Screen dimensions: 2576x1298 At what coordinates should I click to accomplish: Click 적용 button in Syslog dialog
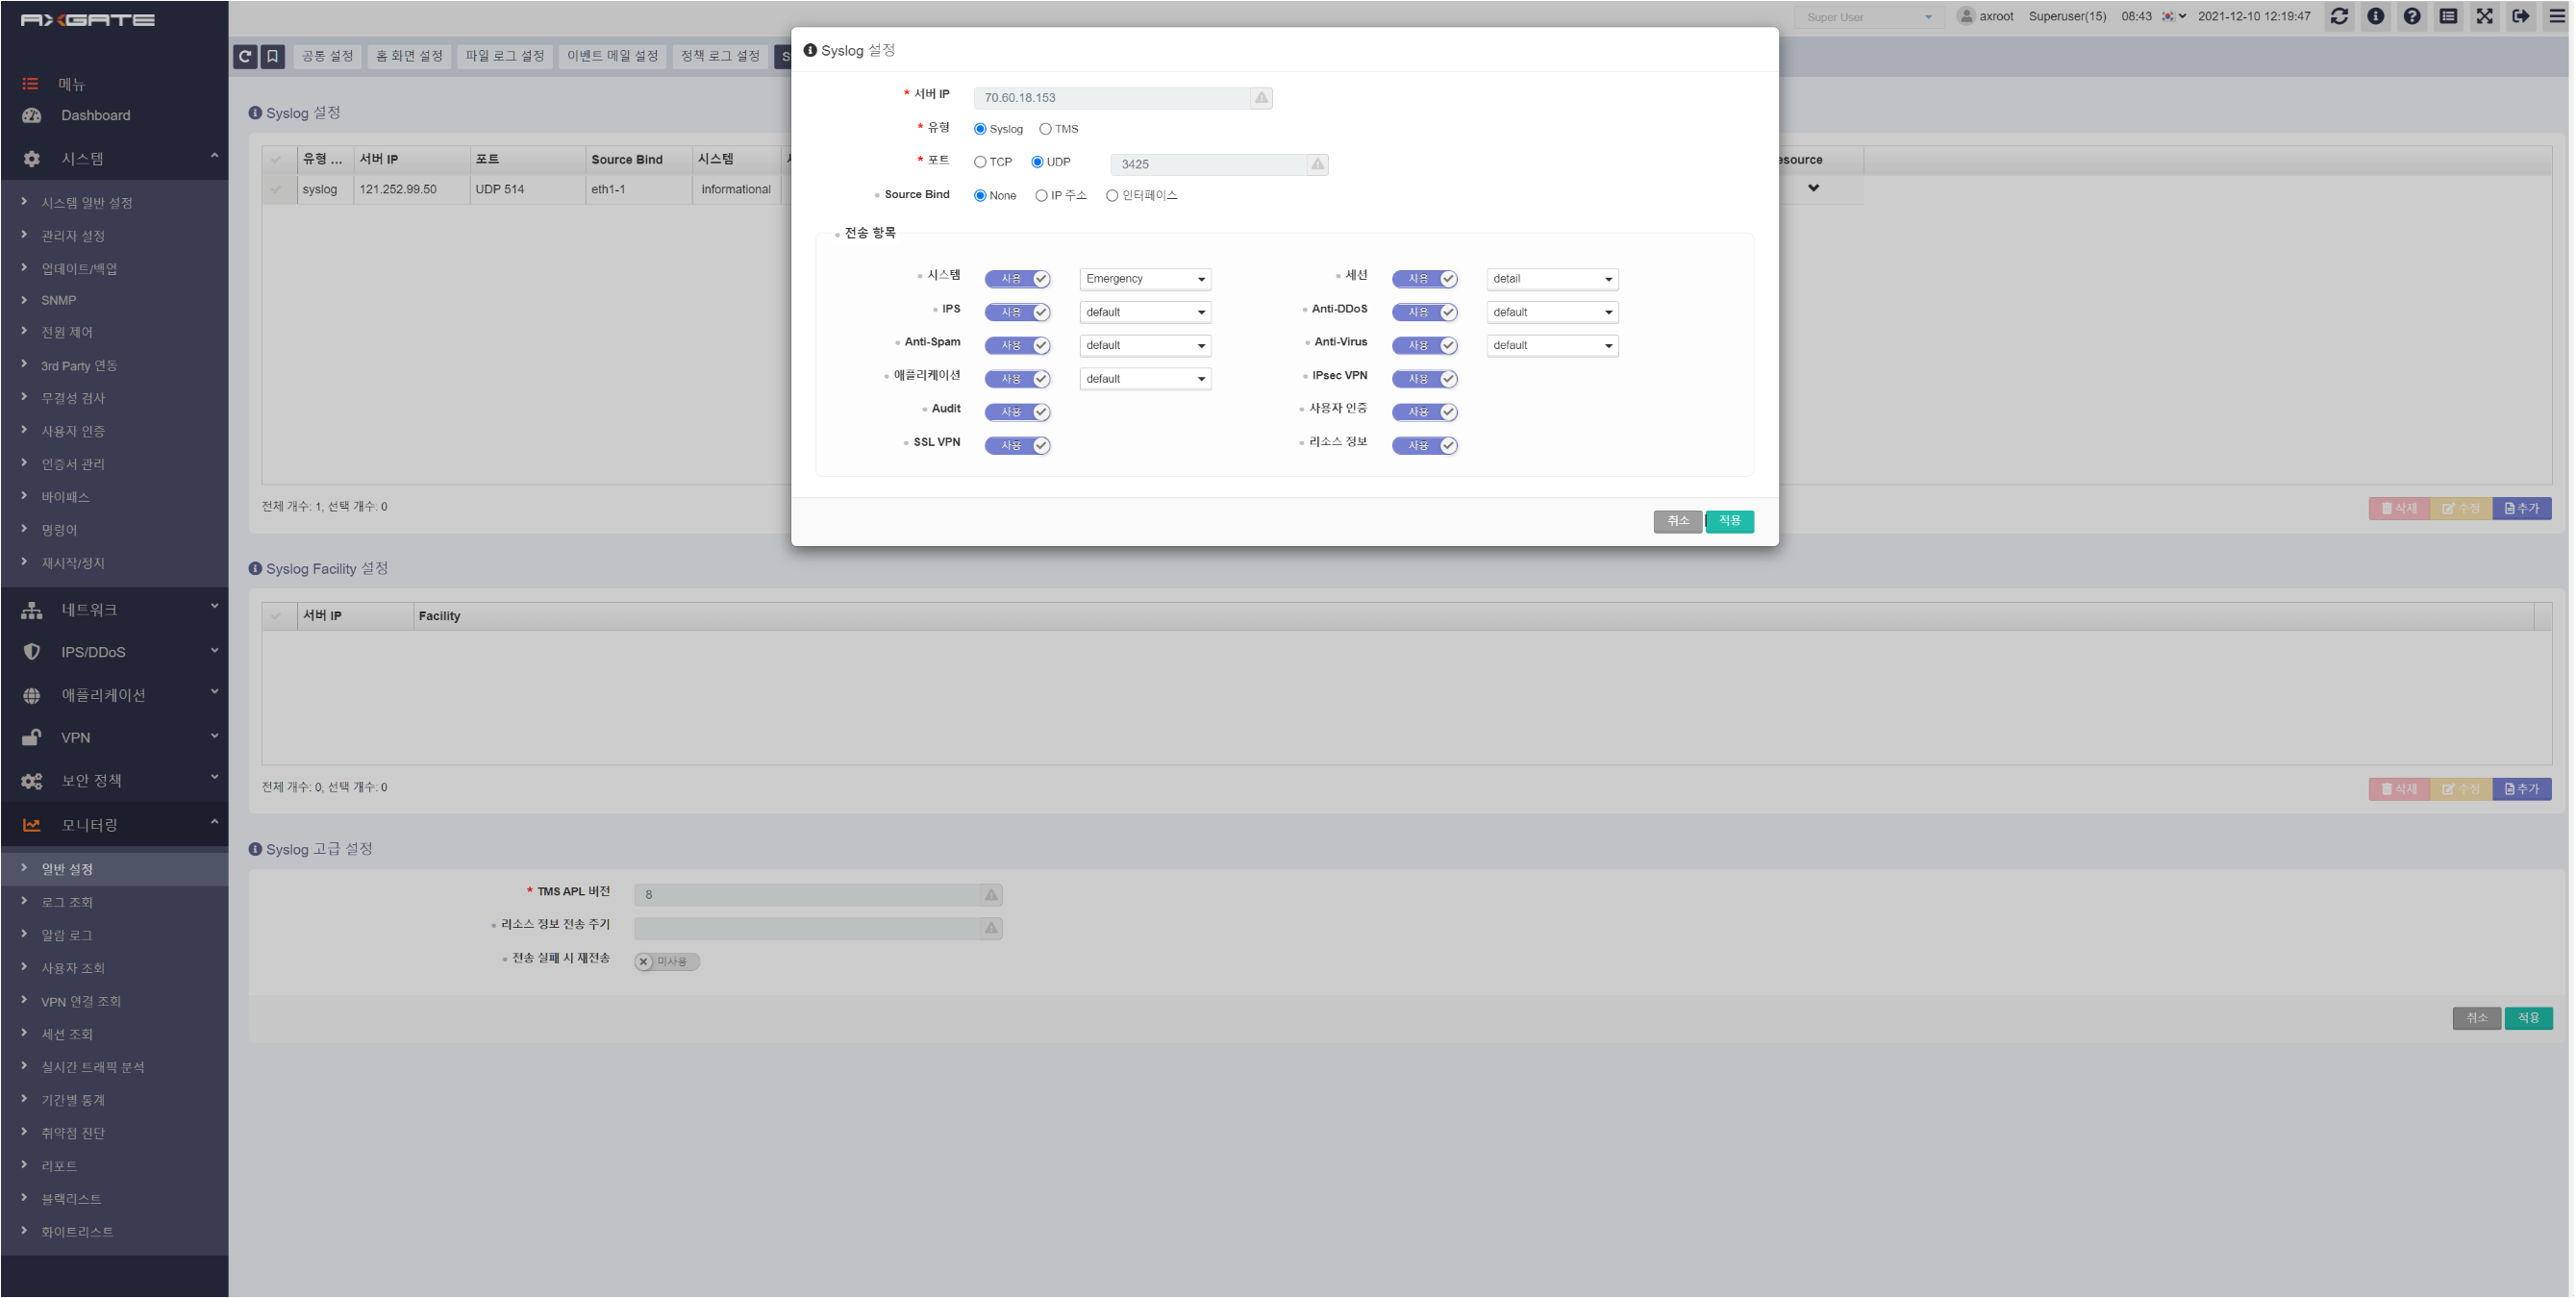[x=1729, y=521]
